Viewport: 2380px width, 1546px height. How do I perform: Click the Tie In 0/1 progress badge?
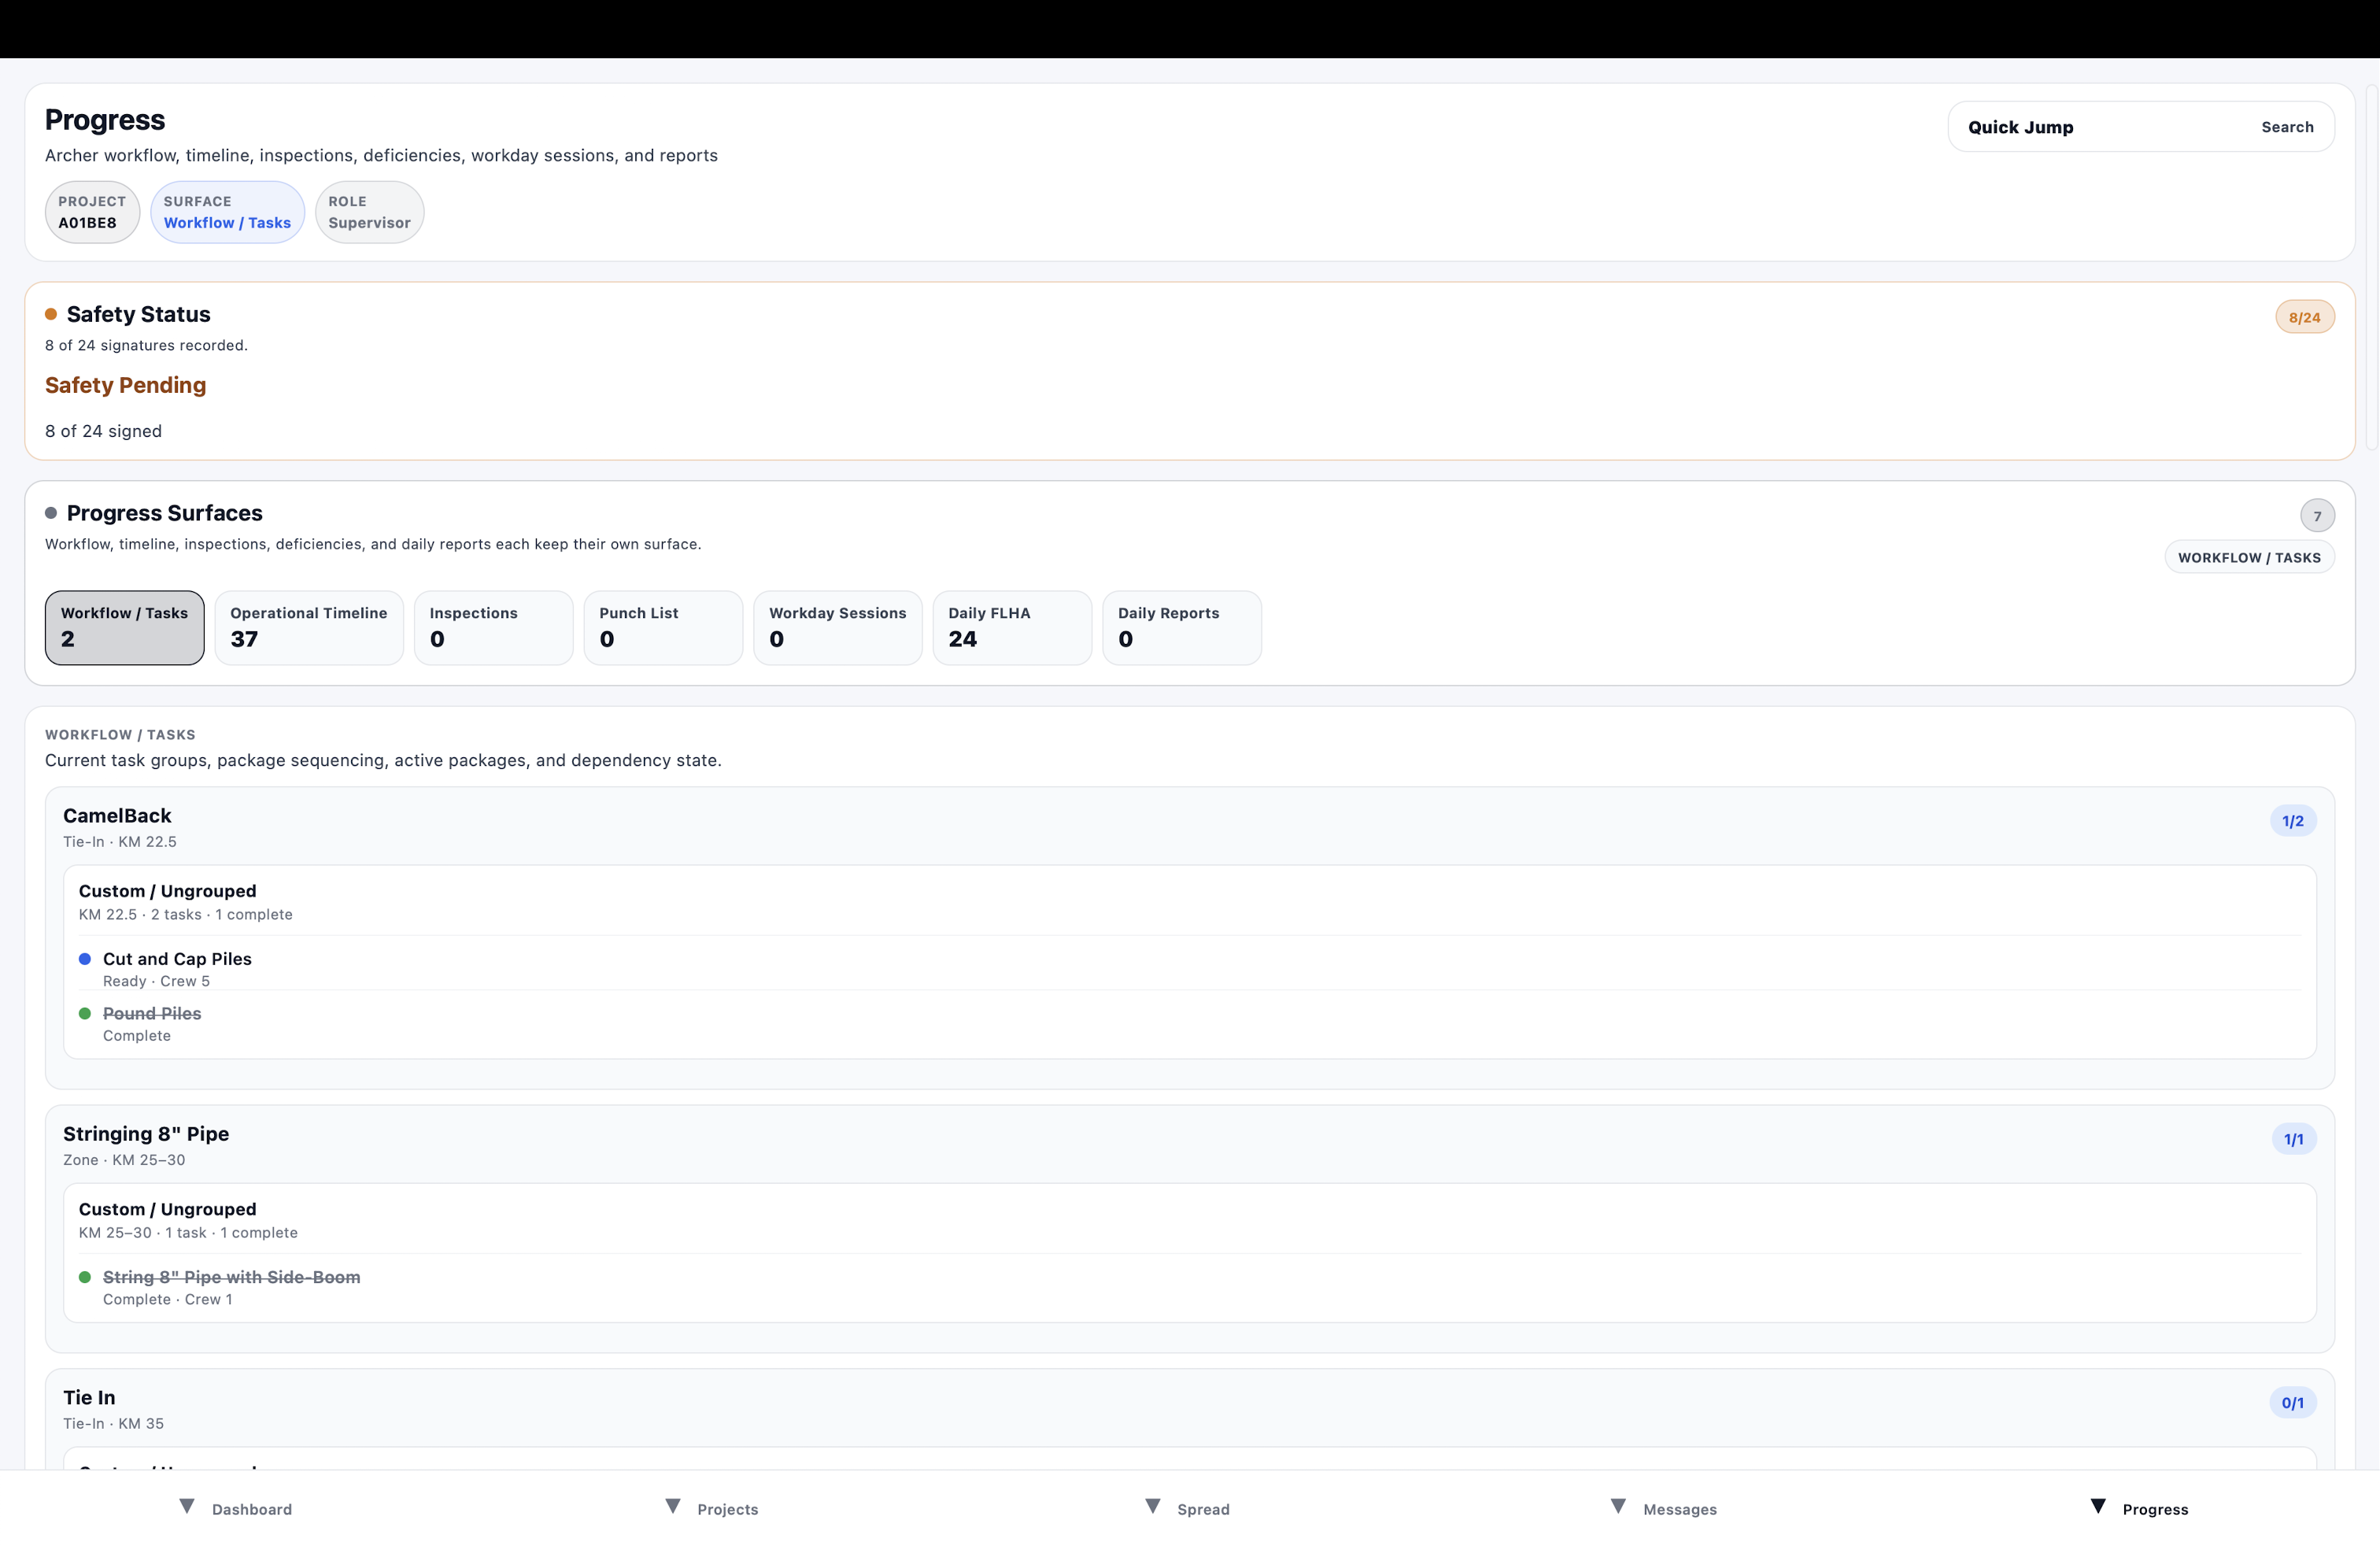[x=2292, y=1402]
